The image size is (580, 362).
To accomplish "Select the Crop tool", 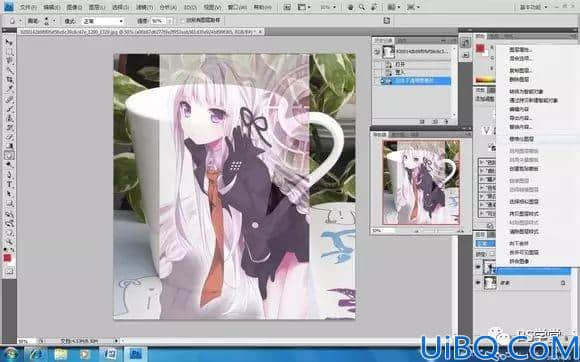I will click(9, 79).
